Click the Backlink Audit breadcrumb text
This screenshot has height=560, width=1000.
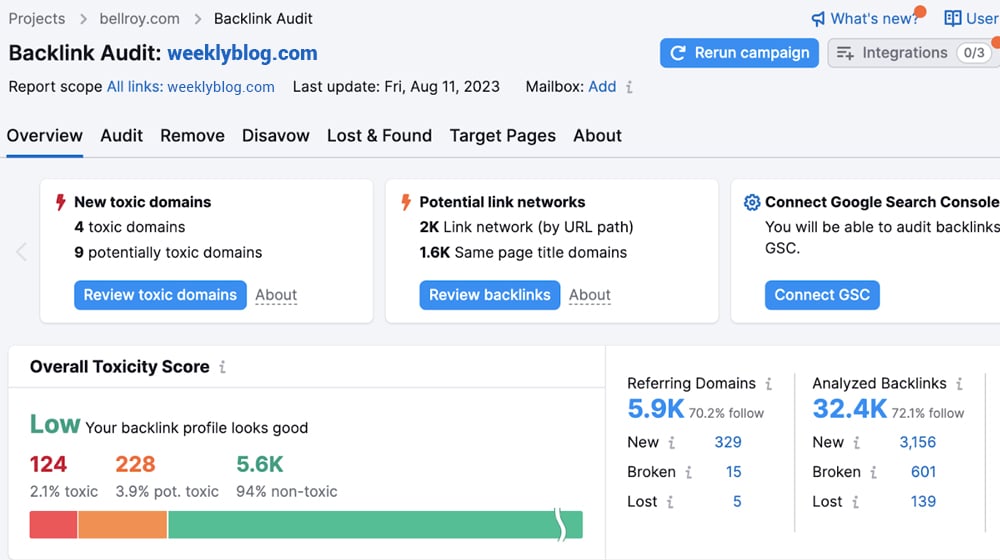[263, 19]
